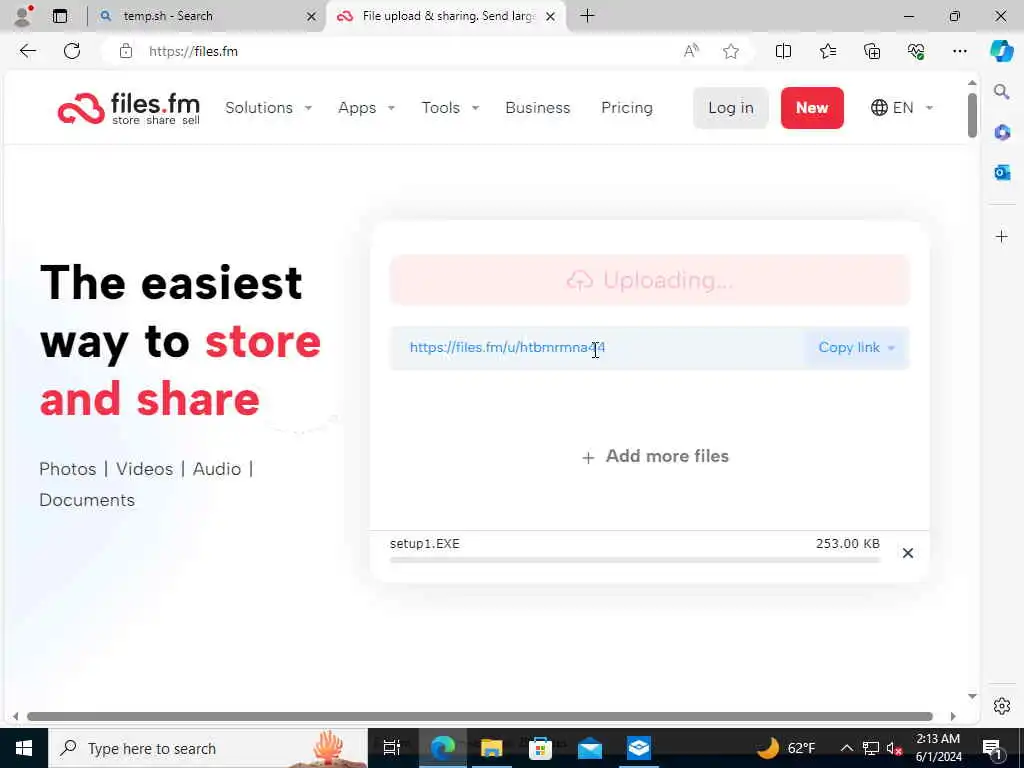Screen dimensions: 1024x768
Task: Expand the Tools menu
Action: tap(450, 108)
